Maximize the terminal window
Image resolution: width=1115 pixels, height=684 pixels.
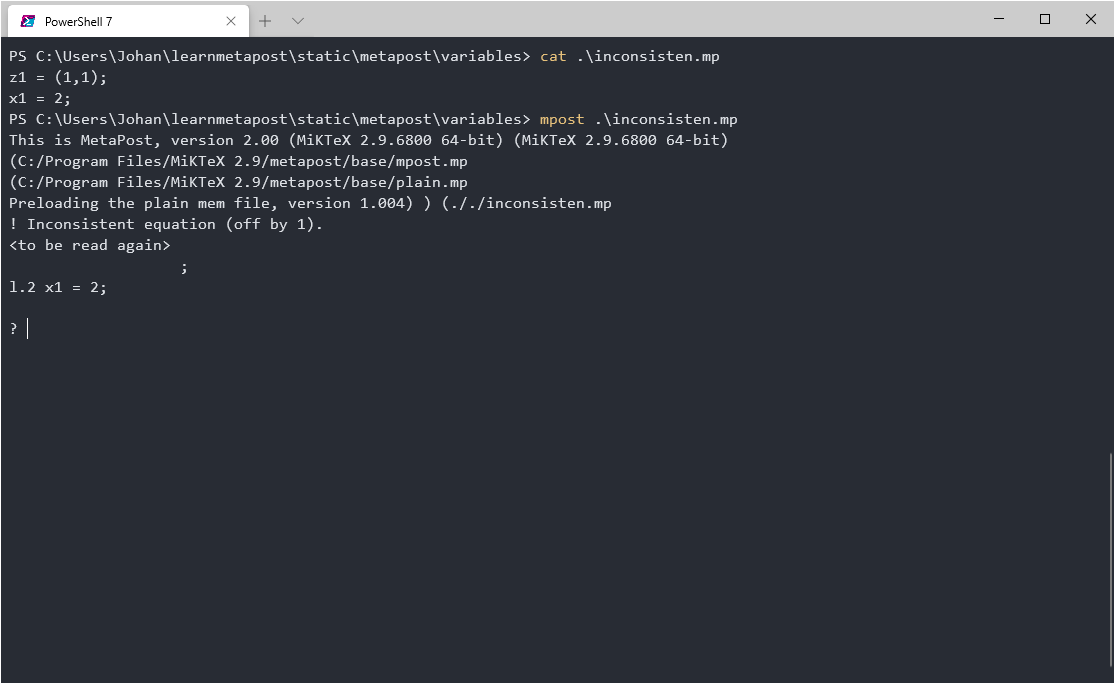tap(1045, 19)
